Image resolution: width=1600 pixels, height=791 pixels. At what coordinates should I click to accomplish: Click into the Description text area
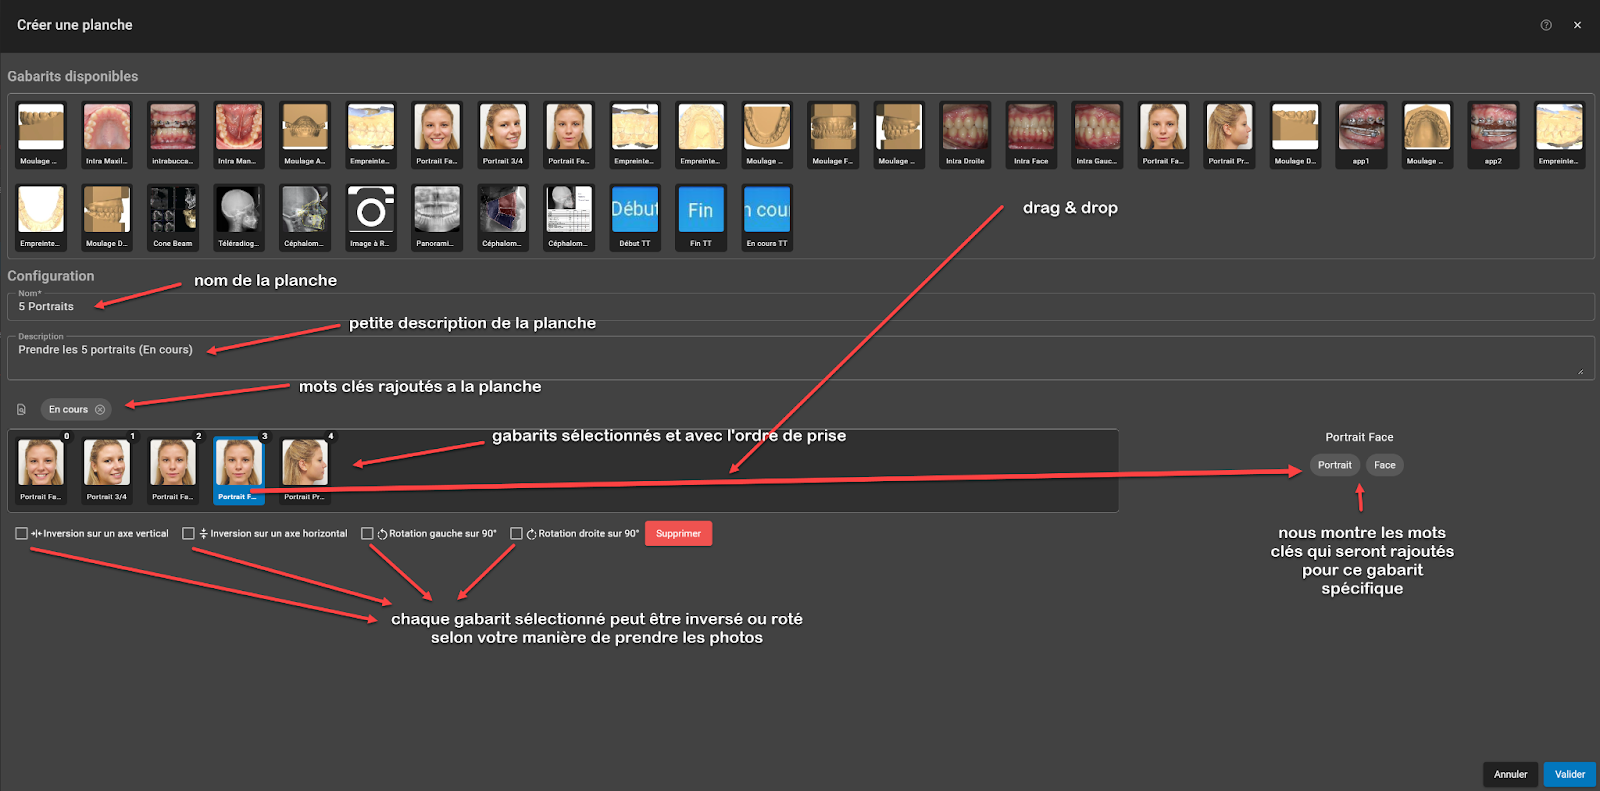[800, 357]
